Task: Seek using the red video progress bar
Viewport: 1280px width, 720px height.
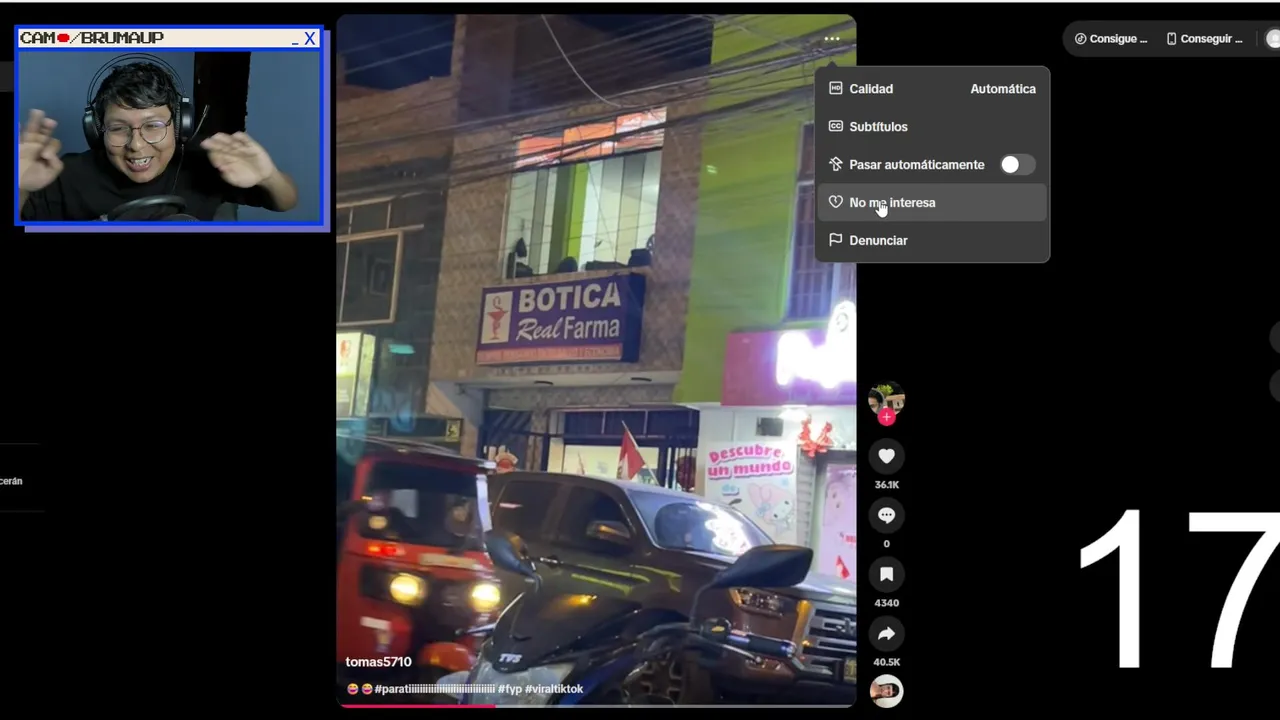Action: [x=596, y=705]
